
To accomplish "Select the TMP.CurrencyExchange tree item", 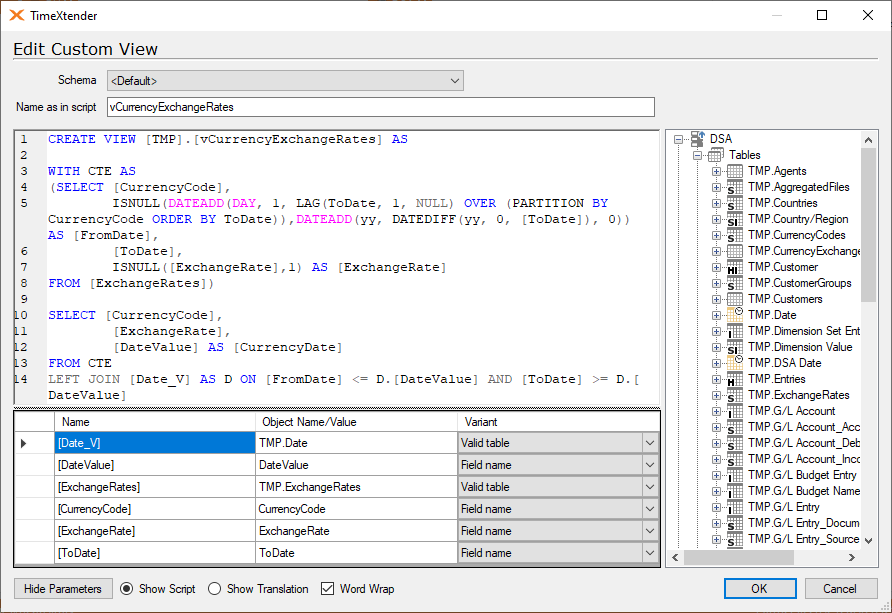I will pyautogui.click(x=804, y=251).
